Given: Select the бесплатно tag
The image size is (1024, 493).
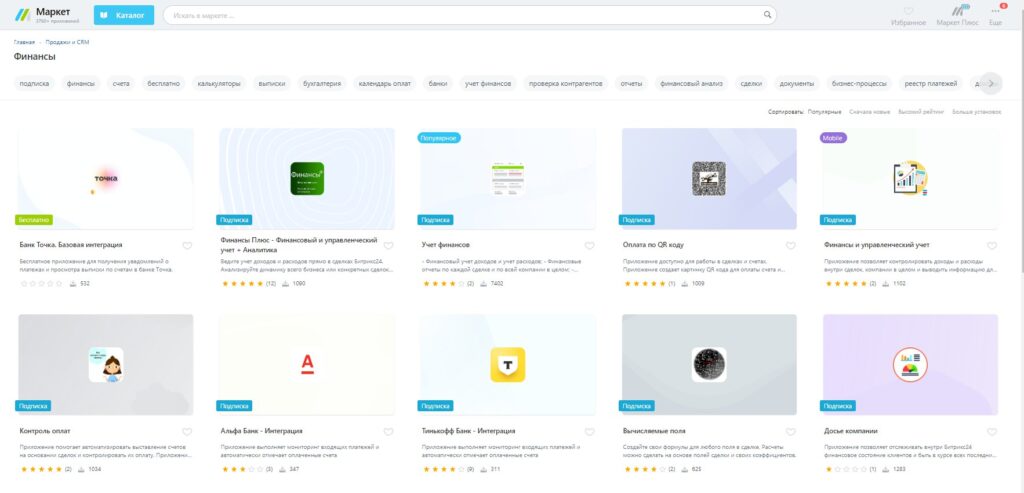Looking at the screenshot, I should [x=163, y=84].
